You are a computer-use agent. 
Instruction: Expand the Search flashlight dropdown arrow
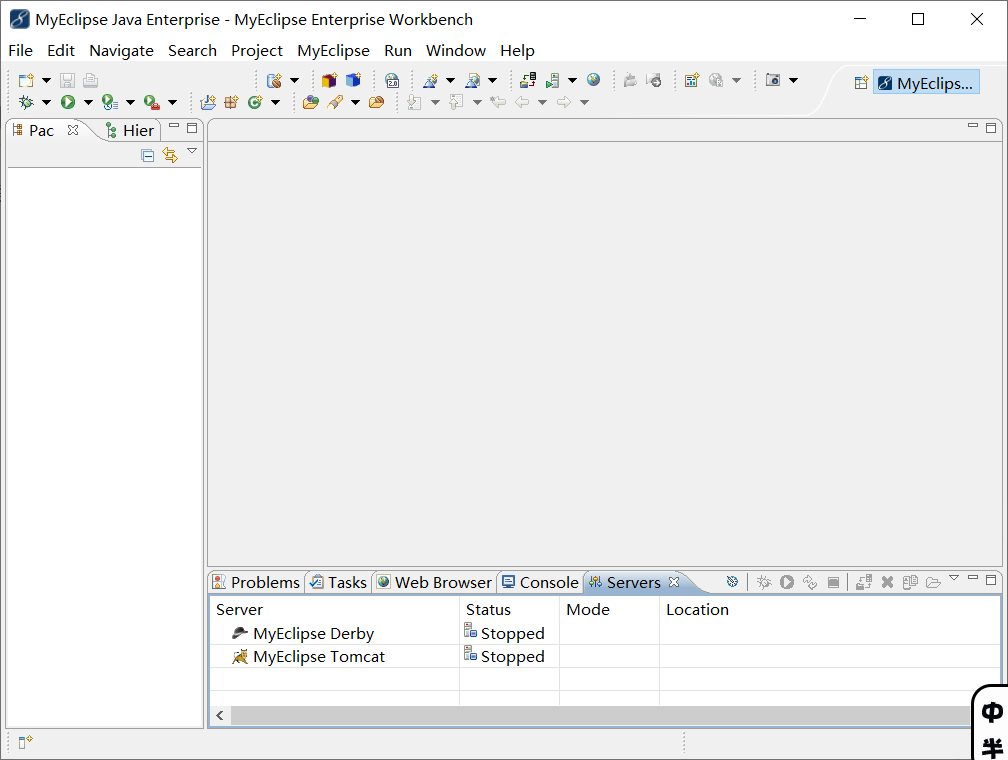pos(355,102)
